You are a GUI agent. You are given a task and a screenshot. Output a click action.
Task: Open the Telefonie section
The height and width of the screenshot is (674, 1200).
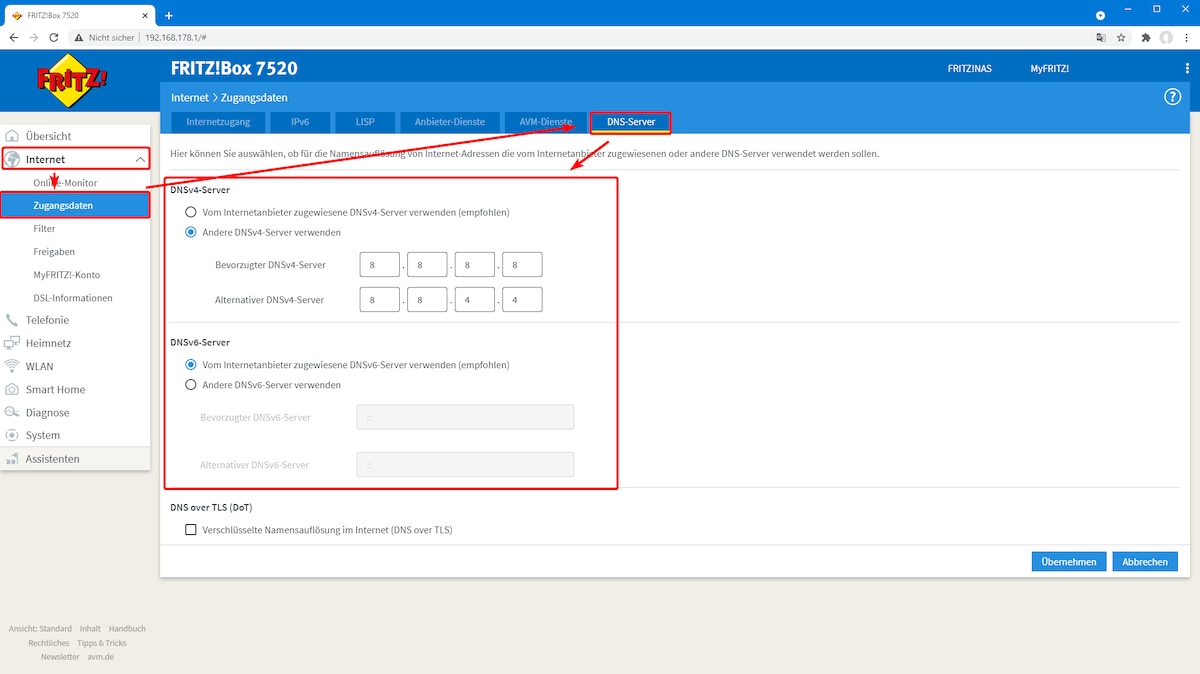48,320
